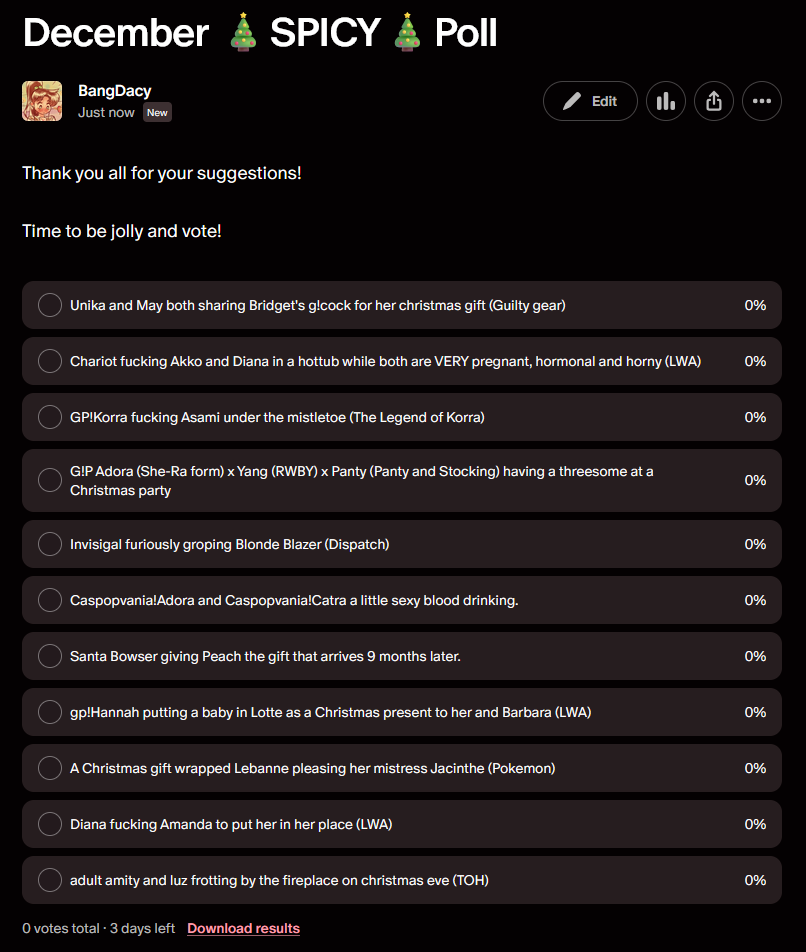
Task: Select the Hannah and Lotte LWA option
Action: [x=50, y=712]
